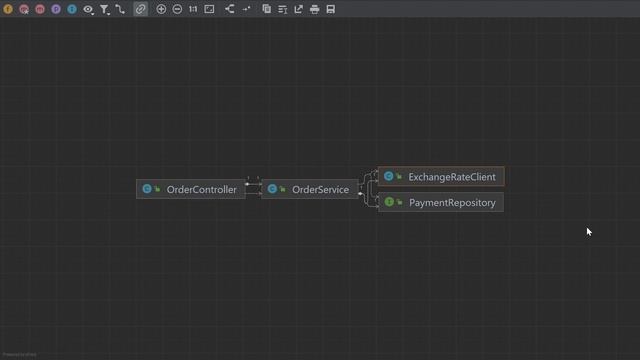Toggle Inner Classes display in diagram
Viewport: 640px width, 360px height.
click(x=72, y=9)
